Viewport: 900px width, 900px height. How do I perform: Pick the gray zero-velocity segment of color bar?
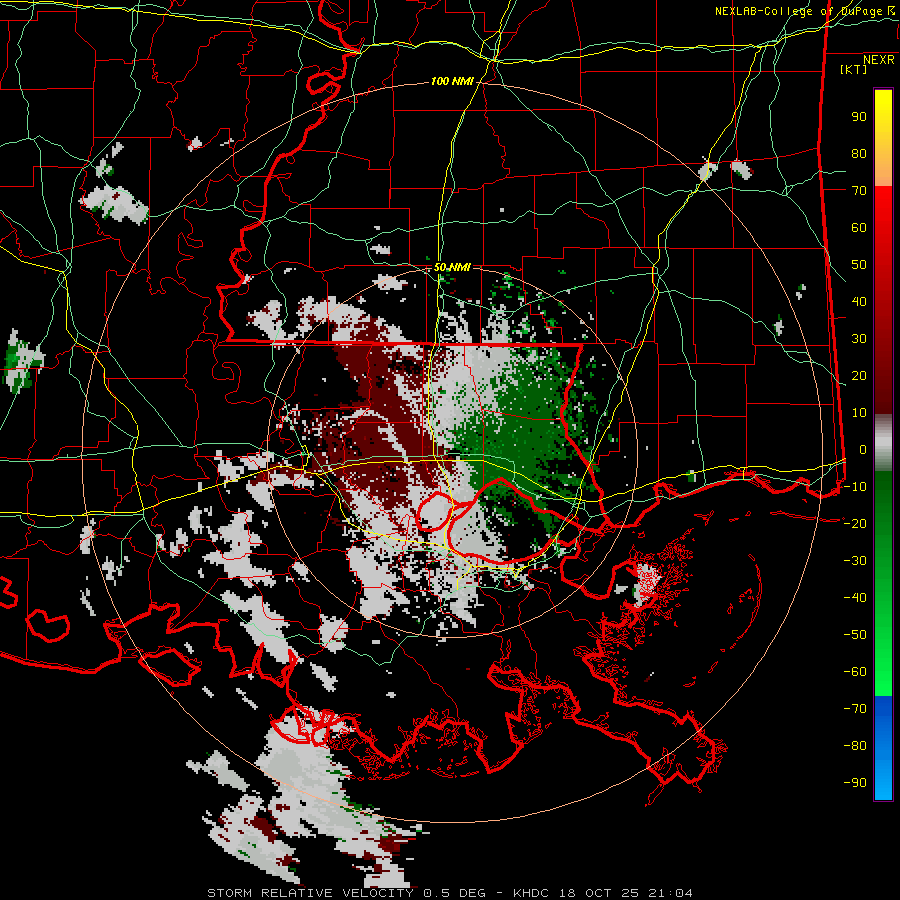tap(883, 443)
